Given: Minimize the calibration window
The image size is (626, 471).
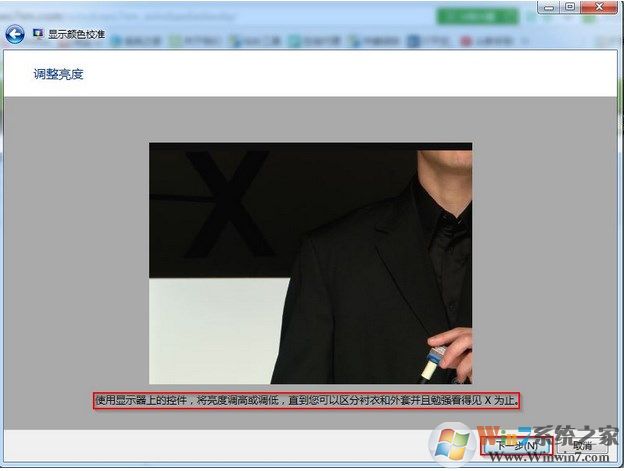Looking at the screenshot, I should pyautogui.click(x=549, y=7).
